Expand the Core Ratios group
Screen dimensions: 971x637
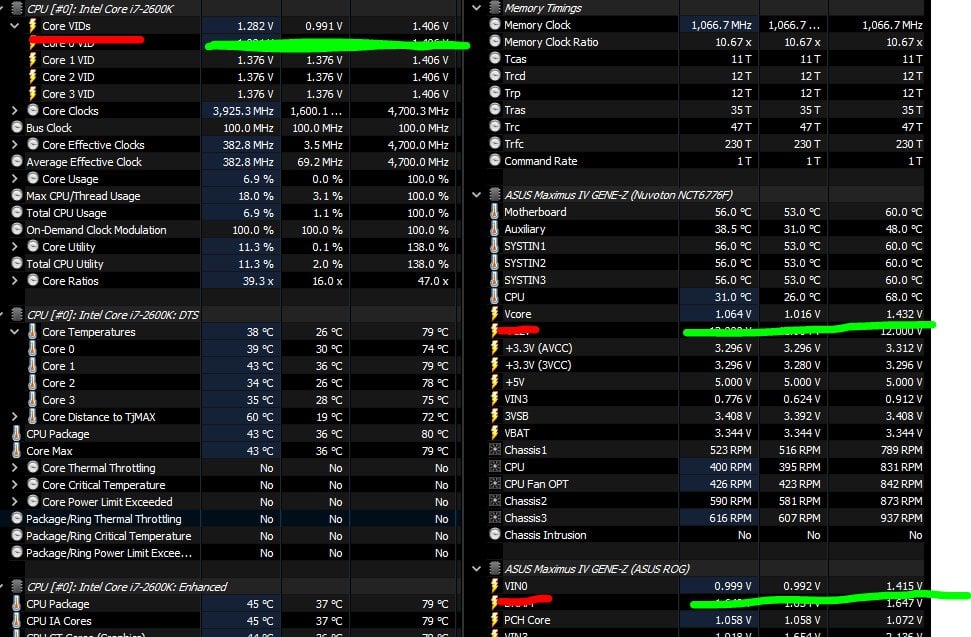14,281
